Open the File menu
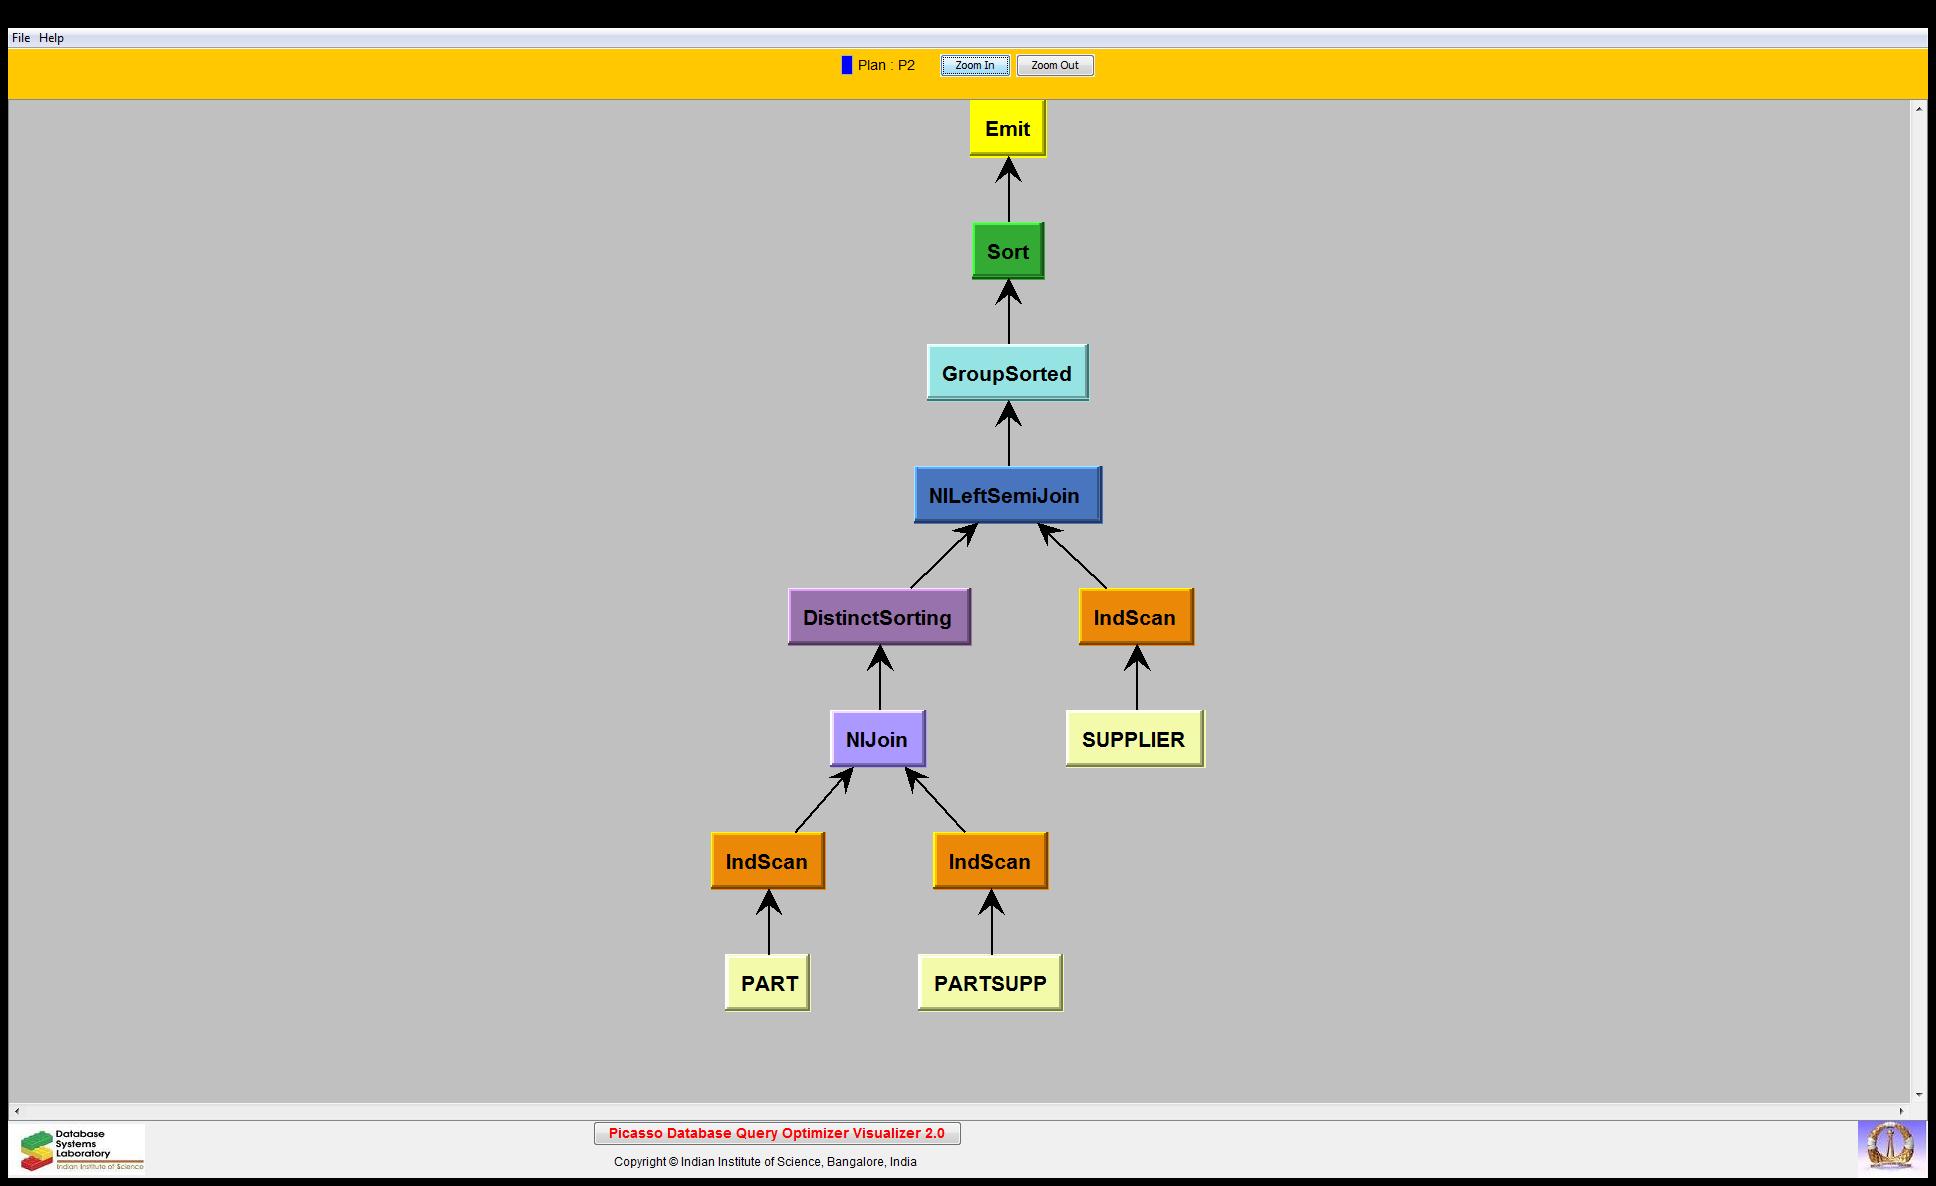1936x1186 pixels. pyautogui.click(x=20, y=38)
